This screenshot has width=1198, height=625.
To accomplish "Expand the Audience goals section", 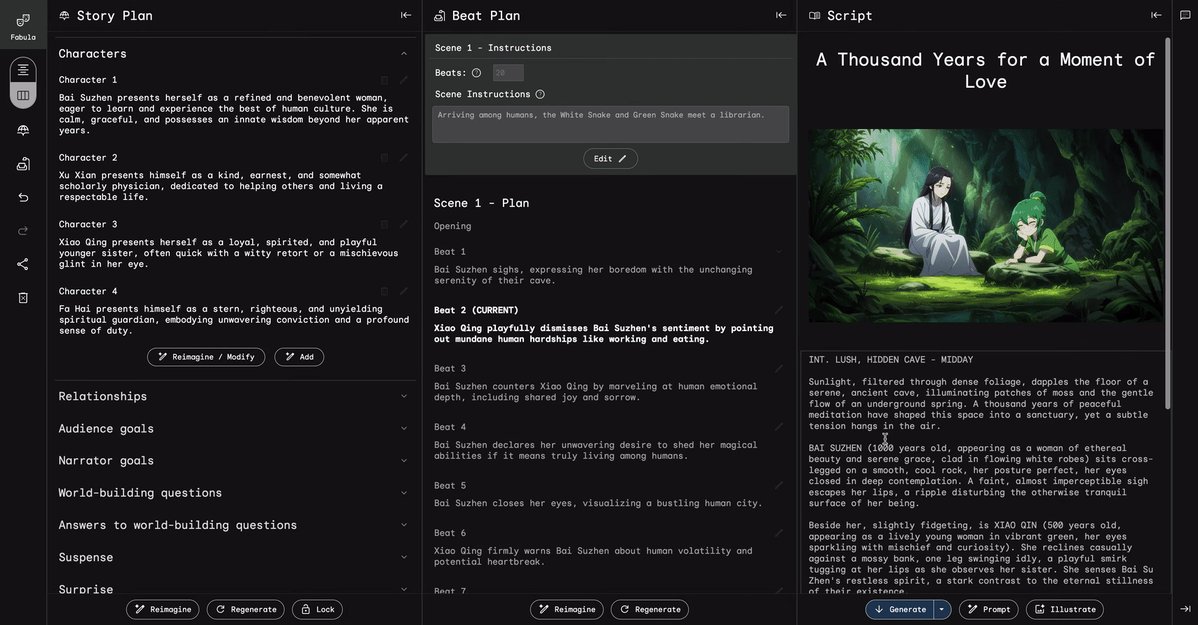I will [404, 428].
